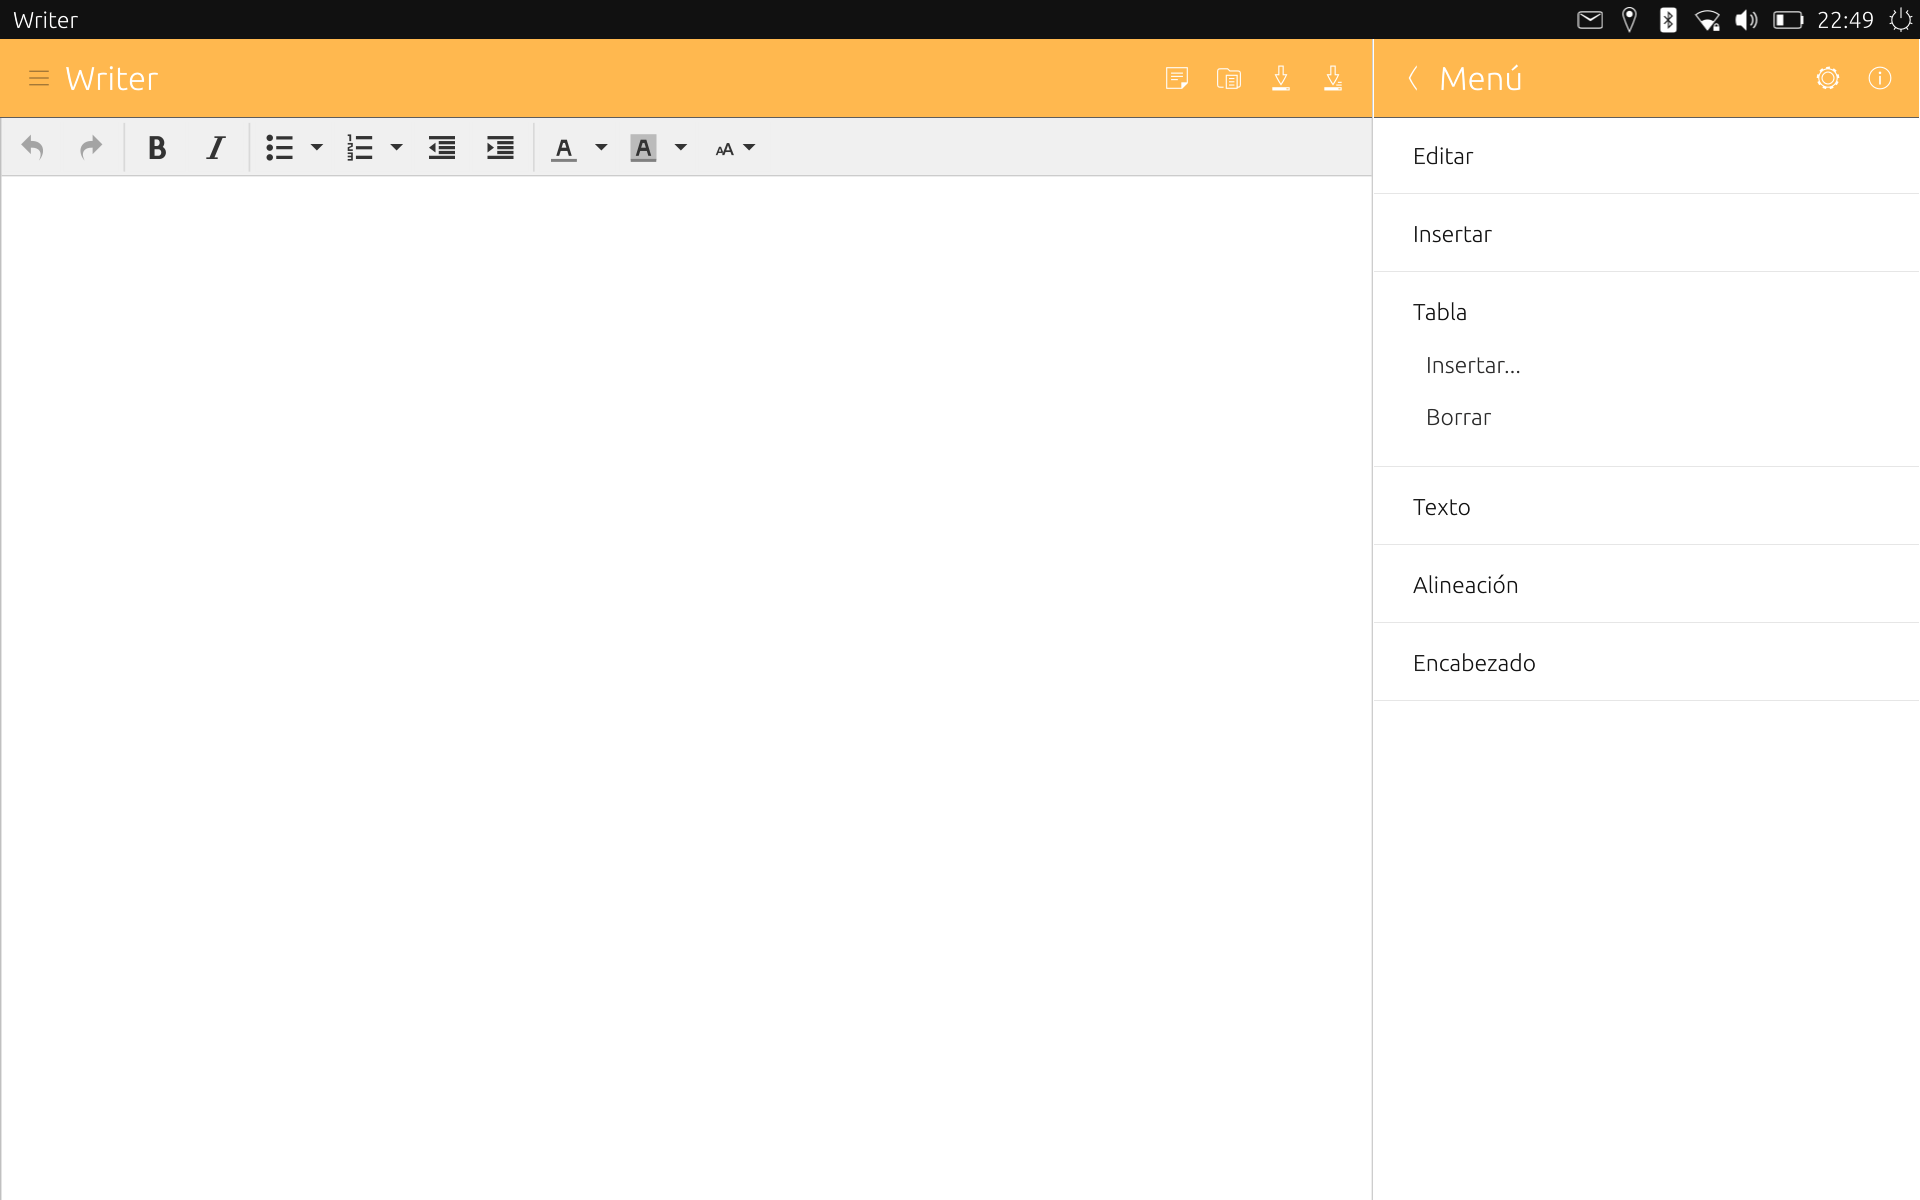Apply numbered list formatting
Viewport: 1920px width, 1200px height.
(359, 148)
